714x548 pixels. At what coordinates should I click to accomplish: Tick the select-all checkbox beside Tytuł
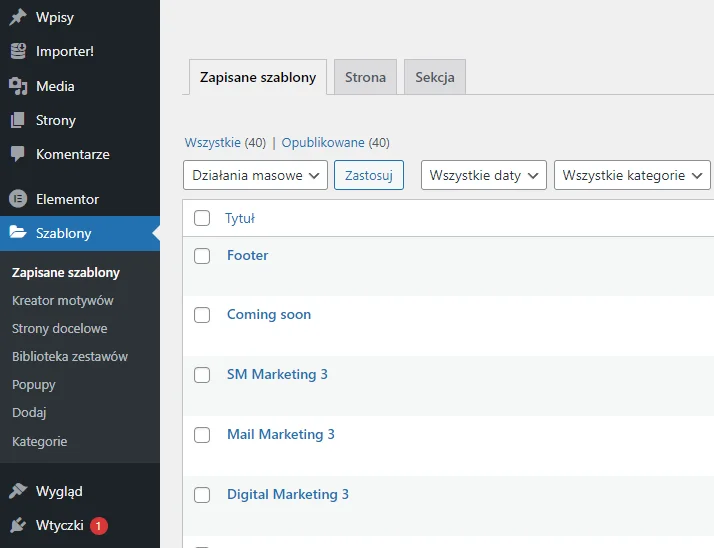pos(202,218)
